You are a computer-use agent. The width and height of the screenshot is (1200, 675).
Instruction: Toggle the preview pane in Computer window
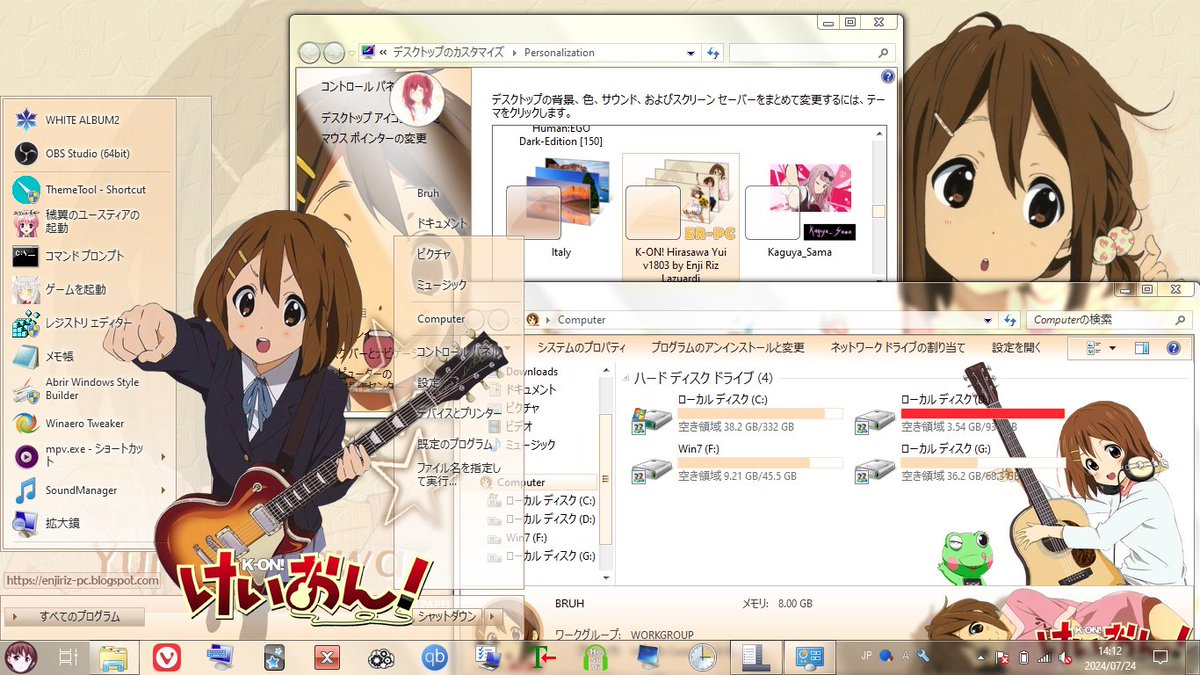click(1142, 348)
